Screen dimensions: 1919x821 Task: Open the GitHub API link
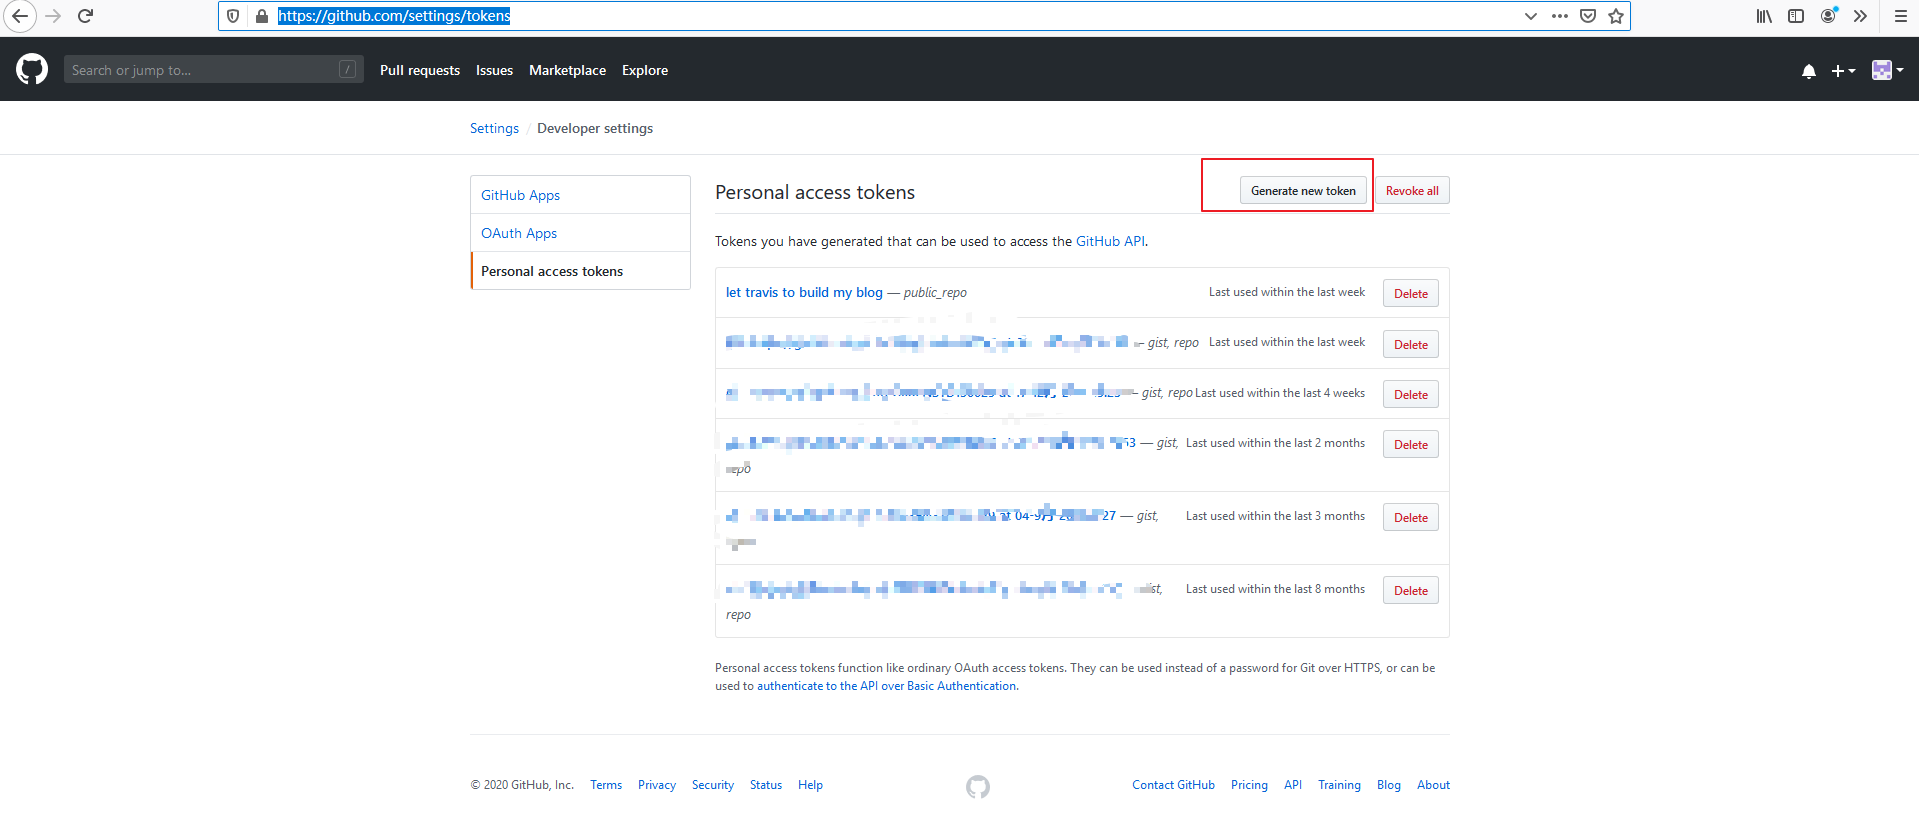coord(1110,241)
